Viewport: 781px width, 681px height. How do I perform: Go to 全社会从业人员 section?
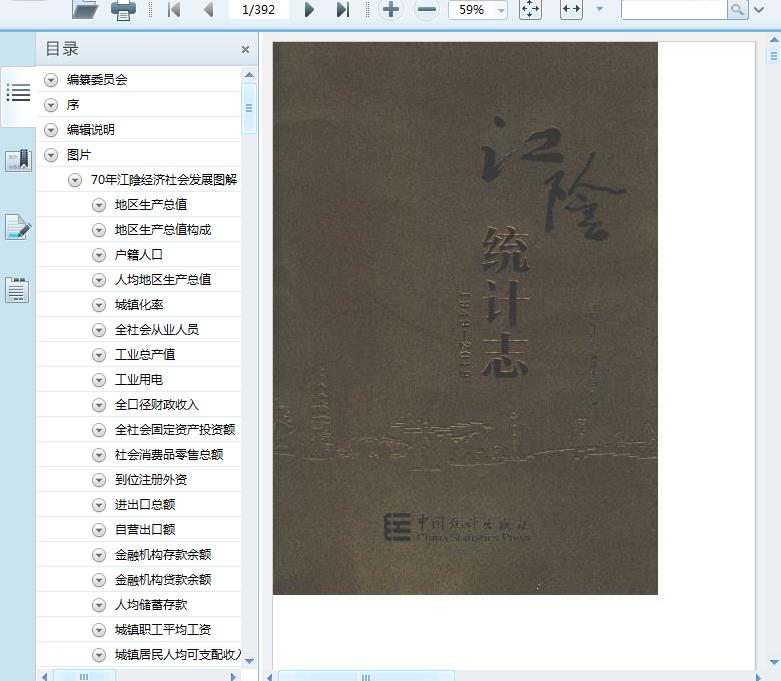157,330
